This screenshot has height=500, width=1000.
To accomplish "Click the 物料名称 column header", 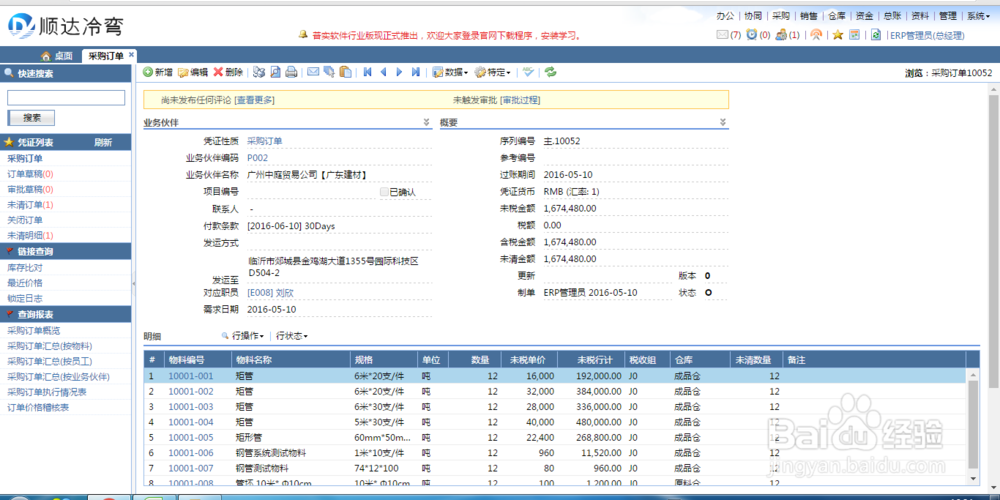I will (291, 360).
